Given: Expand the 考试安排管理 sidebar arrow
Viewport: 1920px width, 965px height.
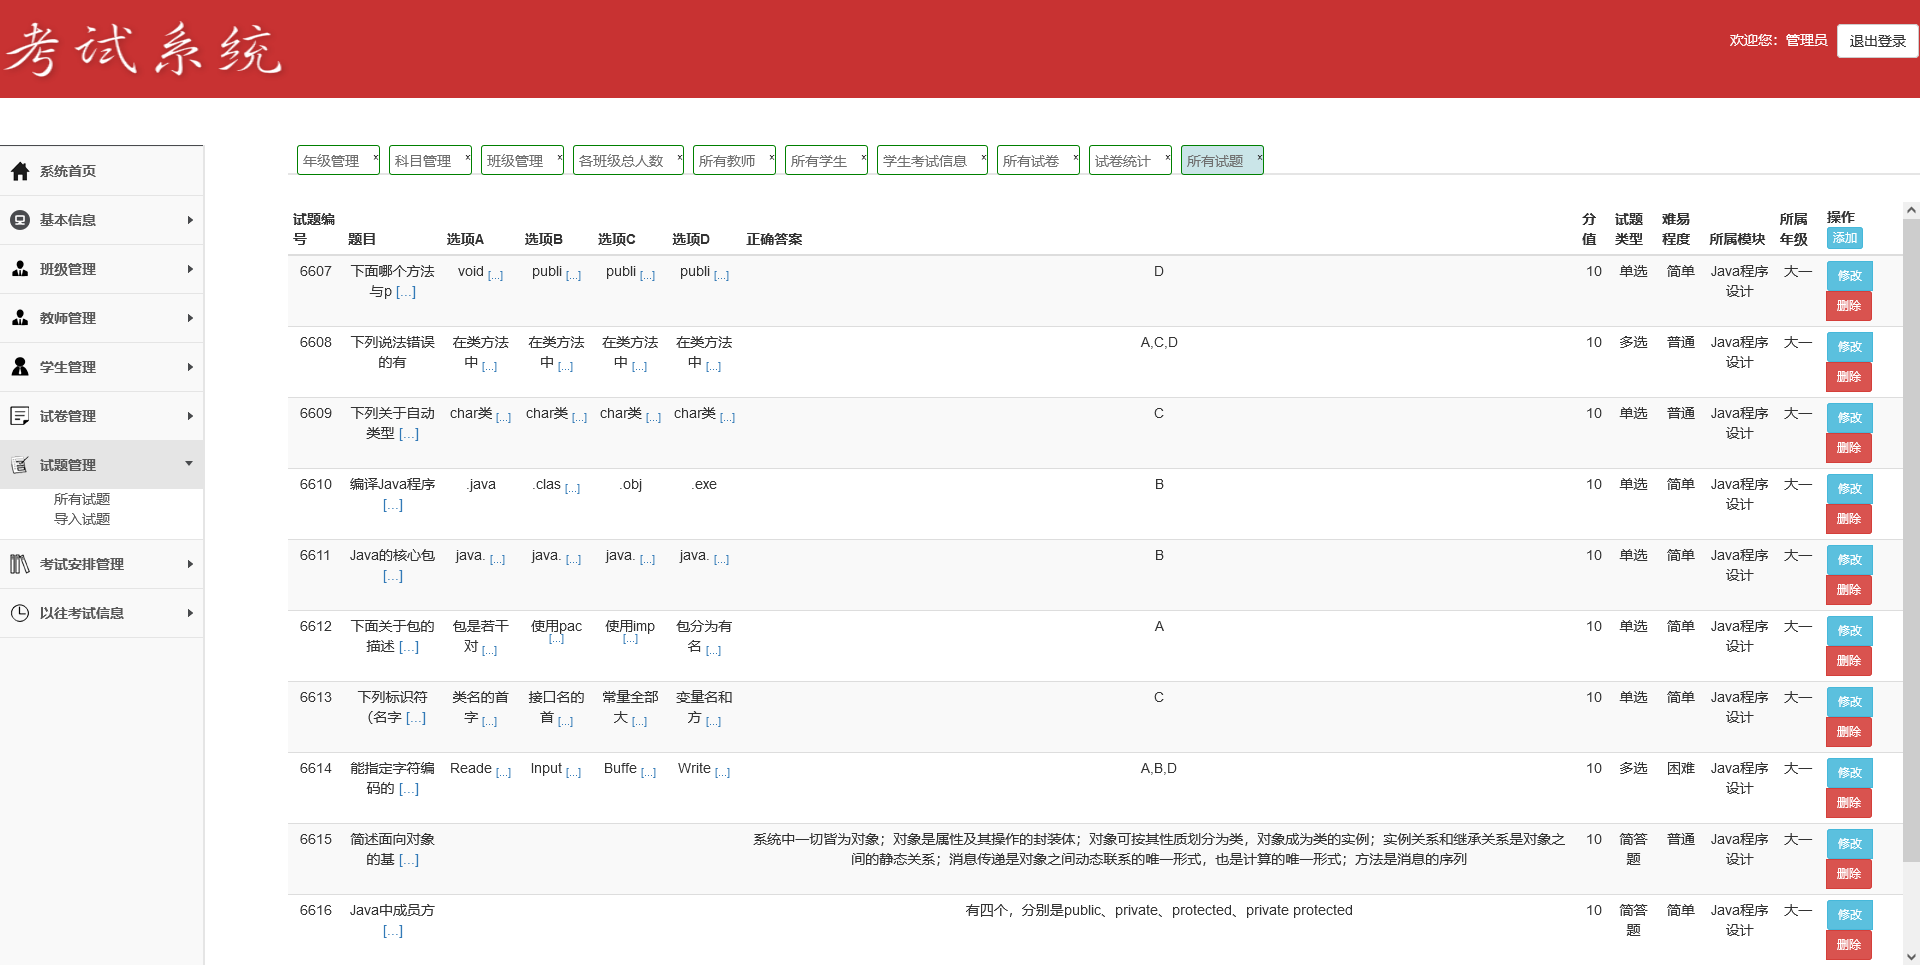Looking at the screenshot, I should tap(190, 564).
